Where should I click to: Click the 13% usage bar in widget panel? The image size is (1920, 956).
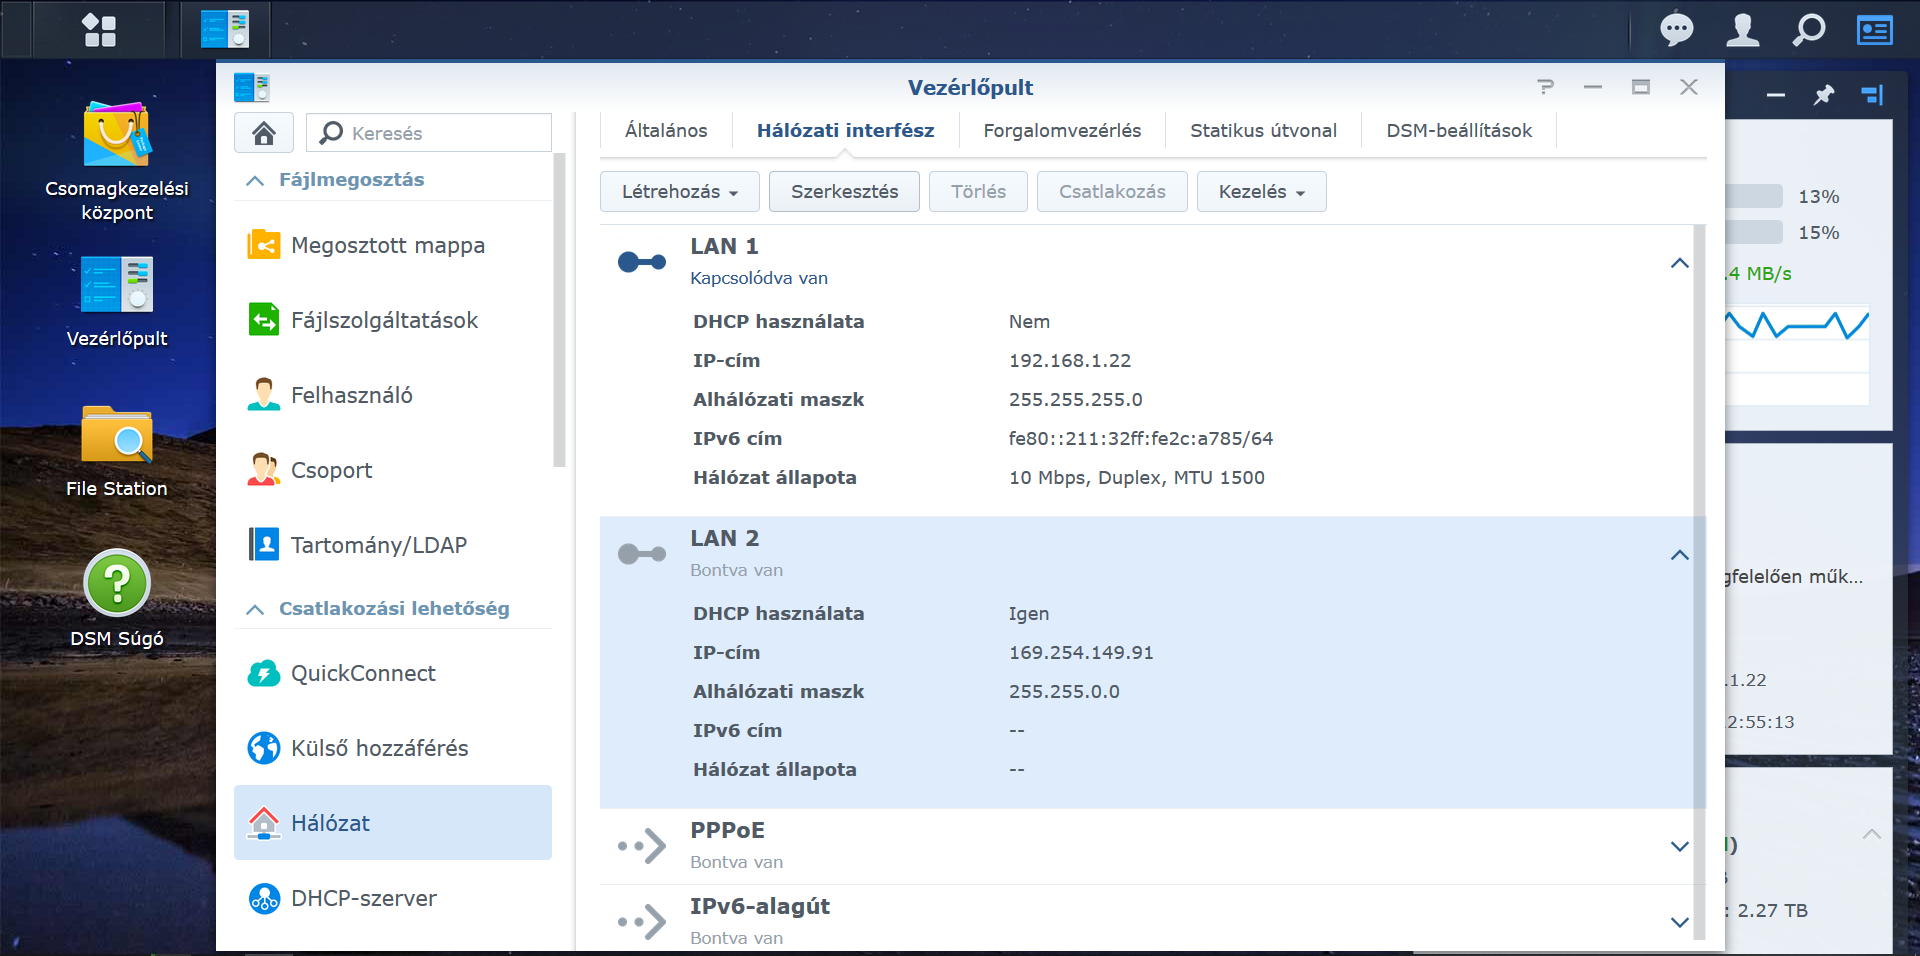click(x=1754, y=196)
